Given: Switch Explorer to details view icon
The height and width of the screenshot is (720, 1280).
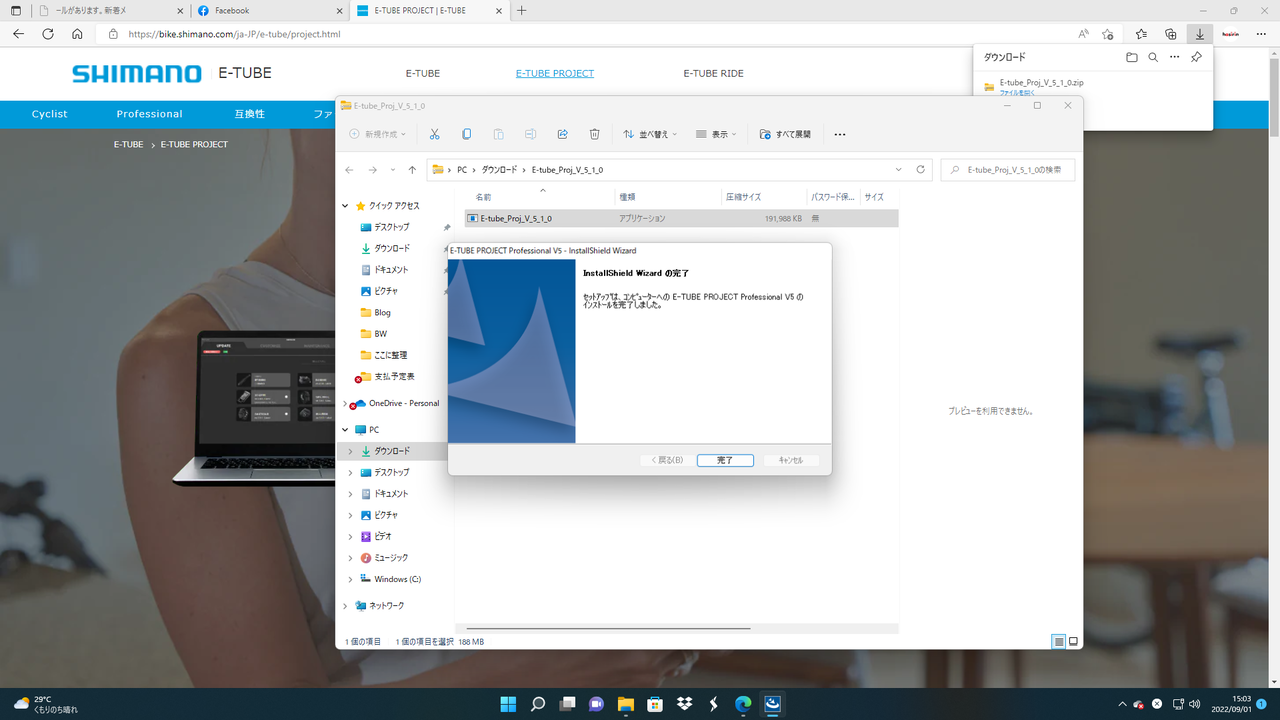Looking at the screenshot, I should (1058, 641).
